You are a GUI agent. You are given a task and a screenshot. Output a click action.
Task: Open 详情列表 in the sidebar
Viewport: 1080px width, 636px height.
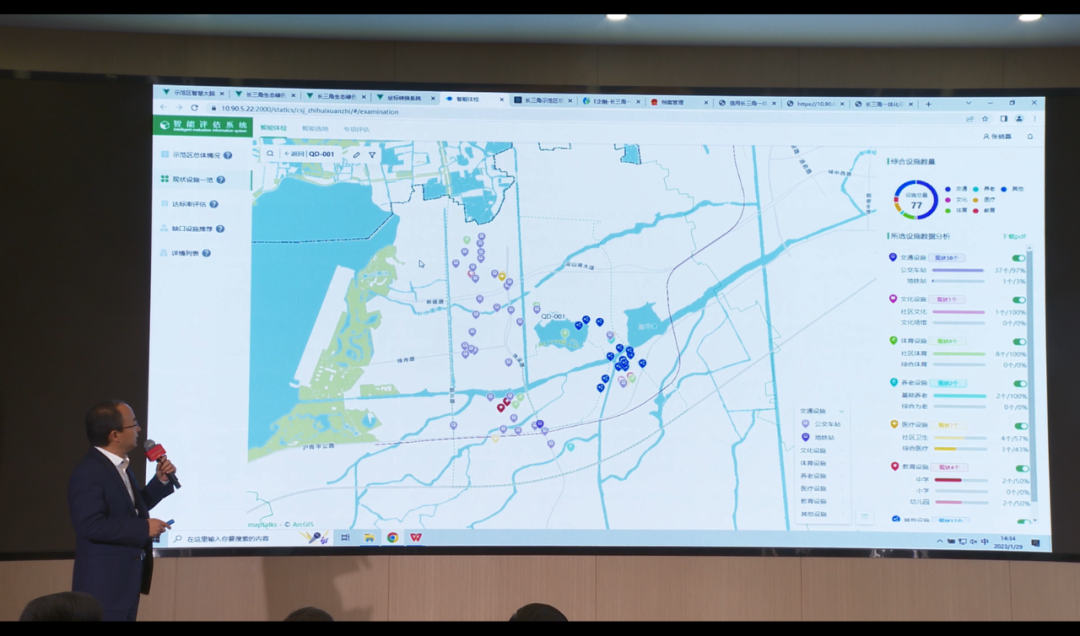[185, 253]
